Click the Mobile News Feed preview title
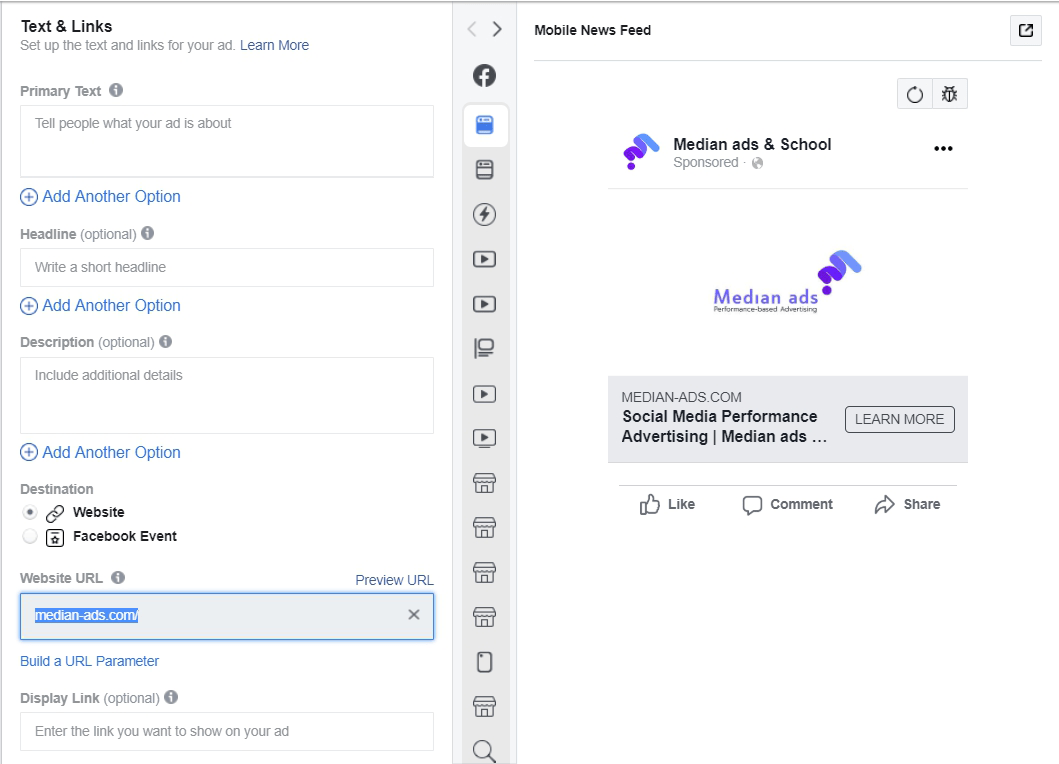Screen dimensions: 1059x764 tap(592, 30)
